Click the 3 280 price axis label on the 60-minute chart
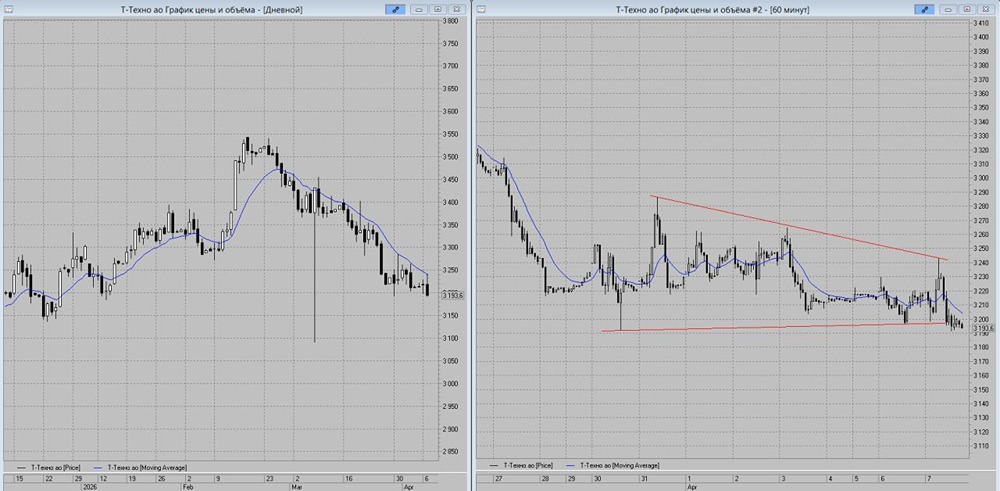Screen dimensions: 1000x491 pos(980,206)
